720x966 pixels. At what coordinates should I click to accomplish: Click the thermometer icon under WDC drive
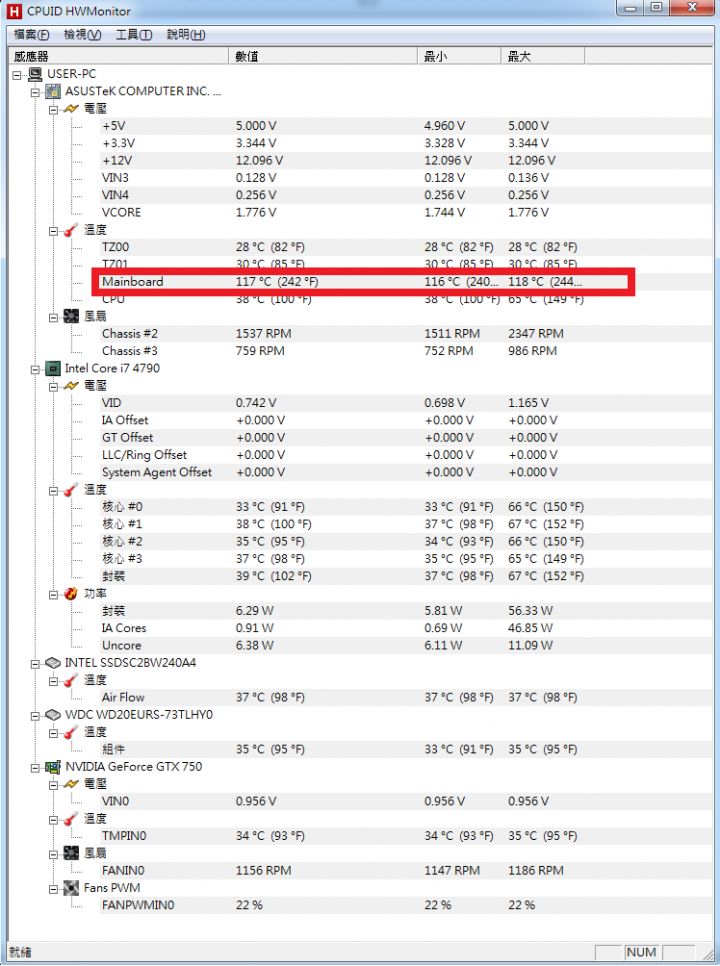pyautogui.click(x=71, y=732)
